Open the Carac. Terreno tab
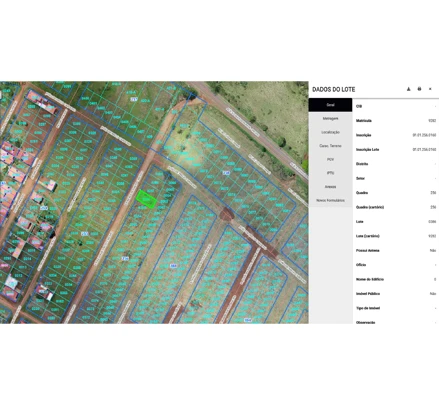Image resolution: width=439 pixels, height=405 pixels. [330, 146]
